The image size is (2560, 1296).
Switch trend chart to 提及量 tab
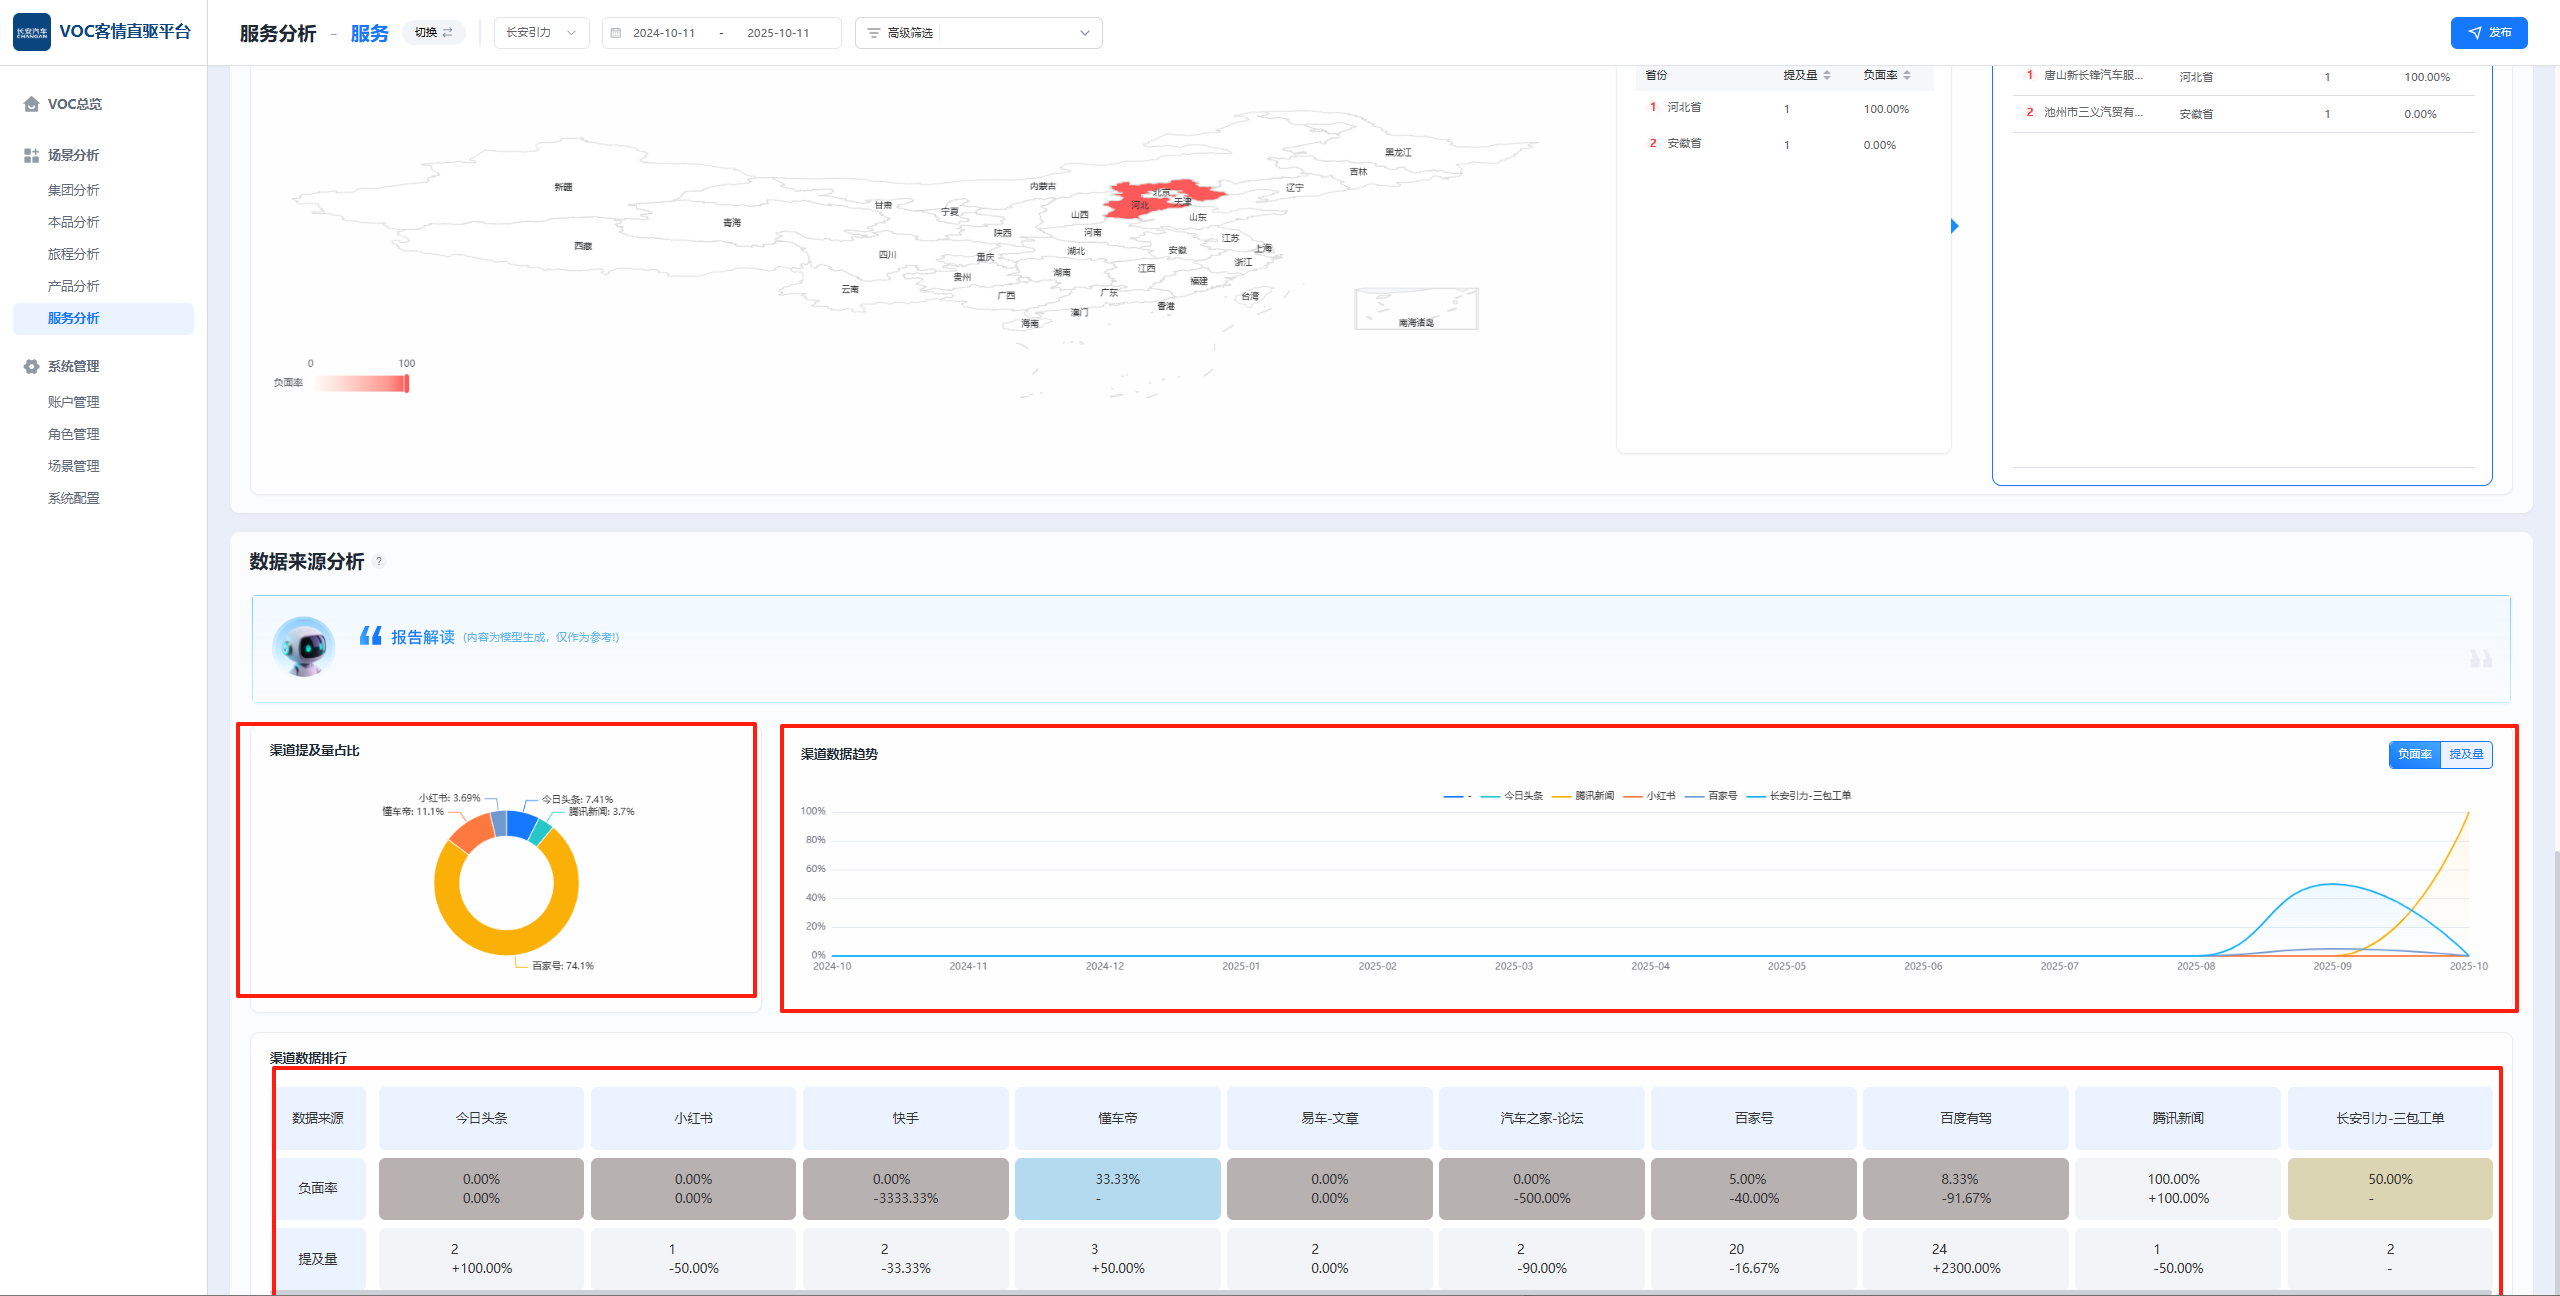click(2466, 754)
